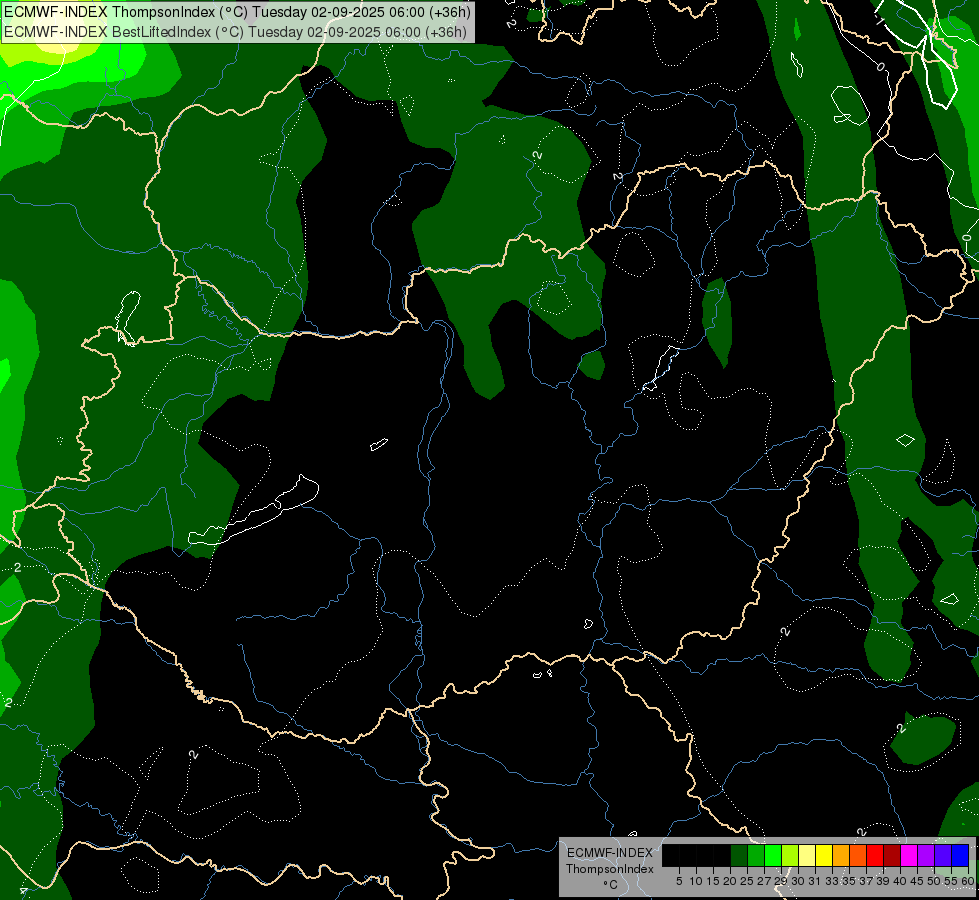The width and height of the screenshot is (979, 900).
Task: Click the magenta 40-45 legend swatch
Action: pyautogui.click(x=909, y=855)
